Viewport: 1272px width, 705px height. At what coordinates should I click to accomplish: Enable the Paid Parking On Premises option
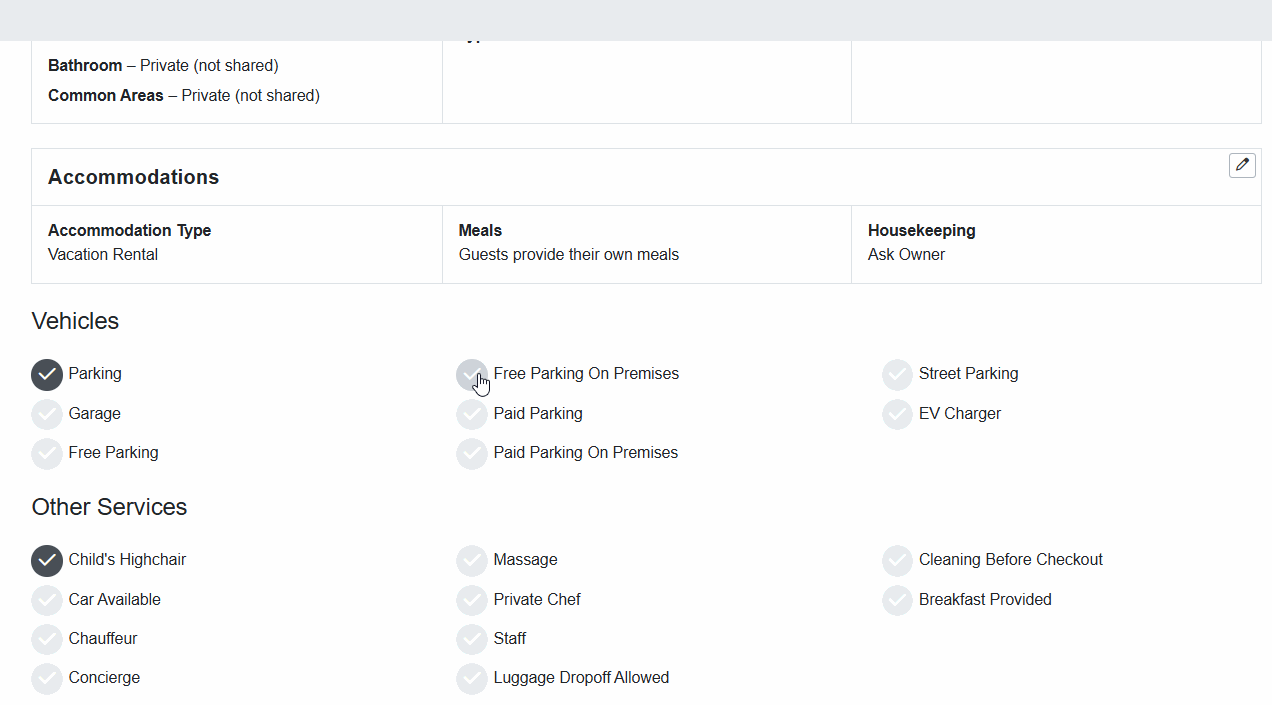tap(471, 453)
